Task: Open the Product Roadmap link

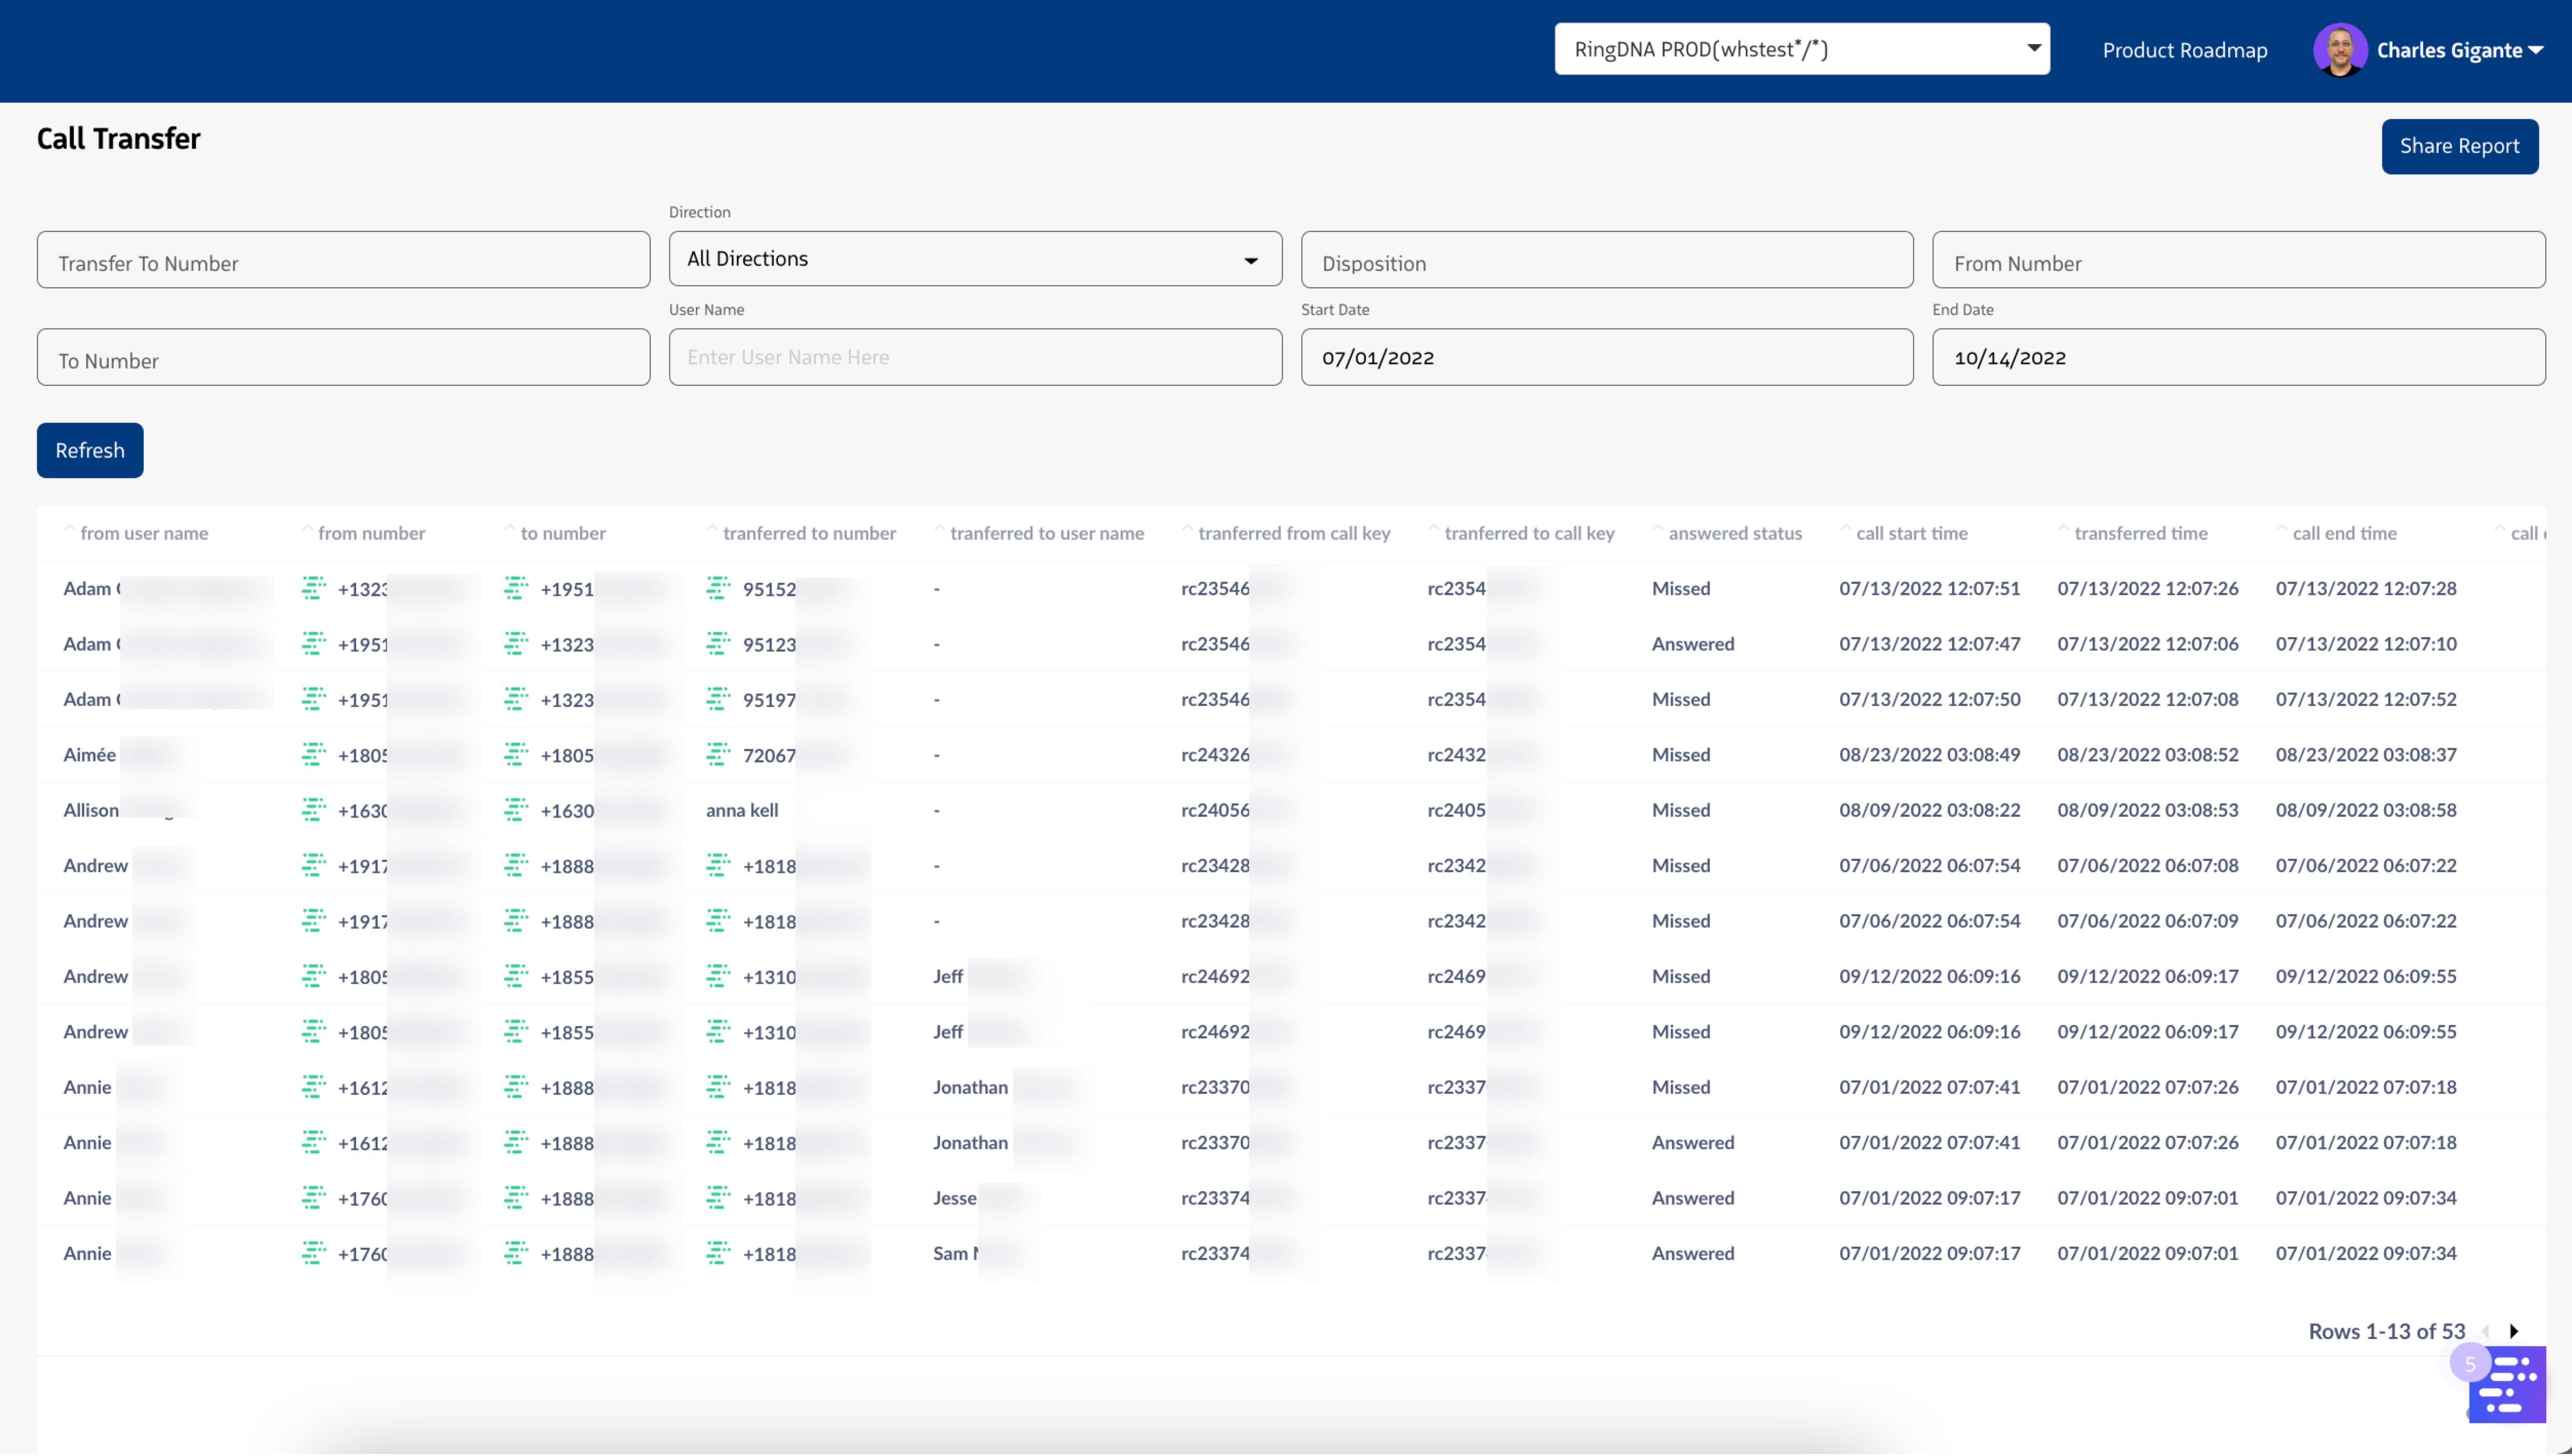Action: pyautogui.click(x=2184, y=50)
